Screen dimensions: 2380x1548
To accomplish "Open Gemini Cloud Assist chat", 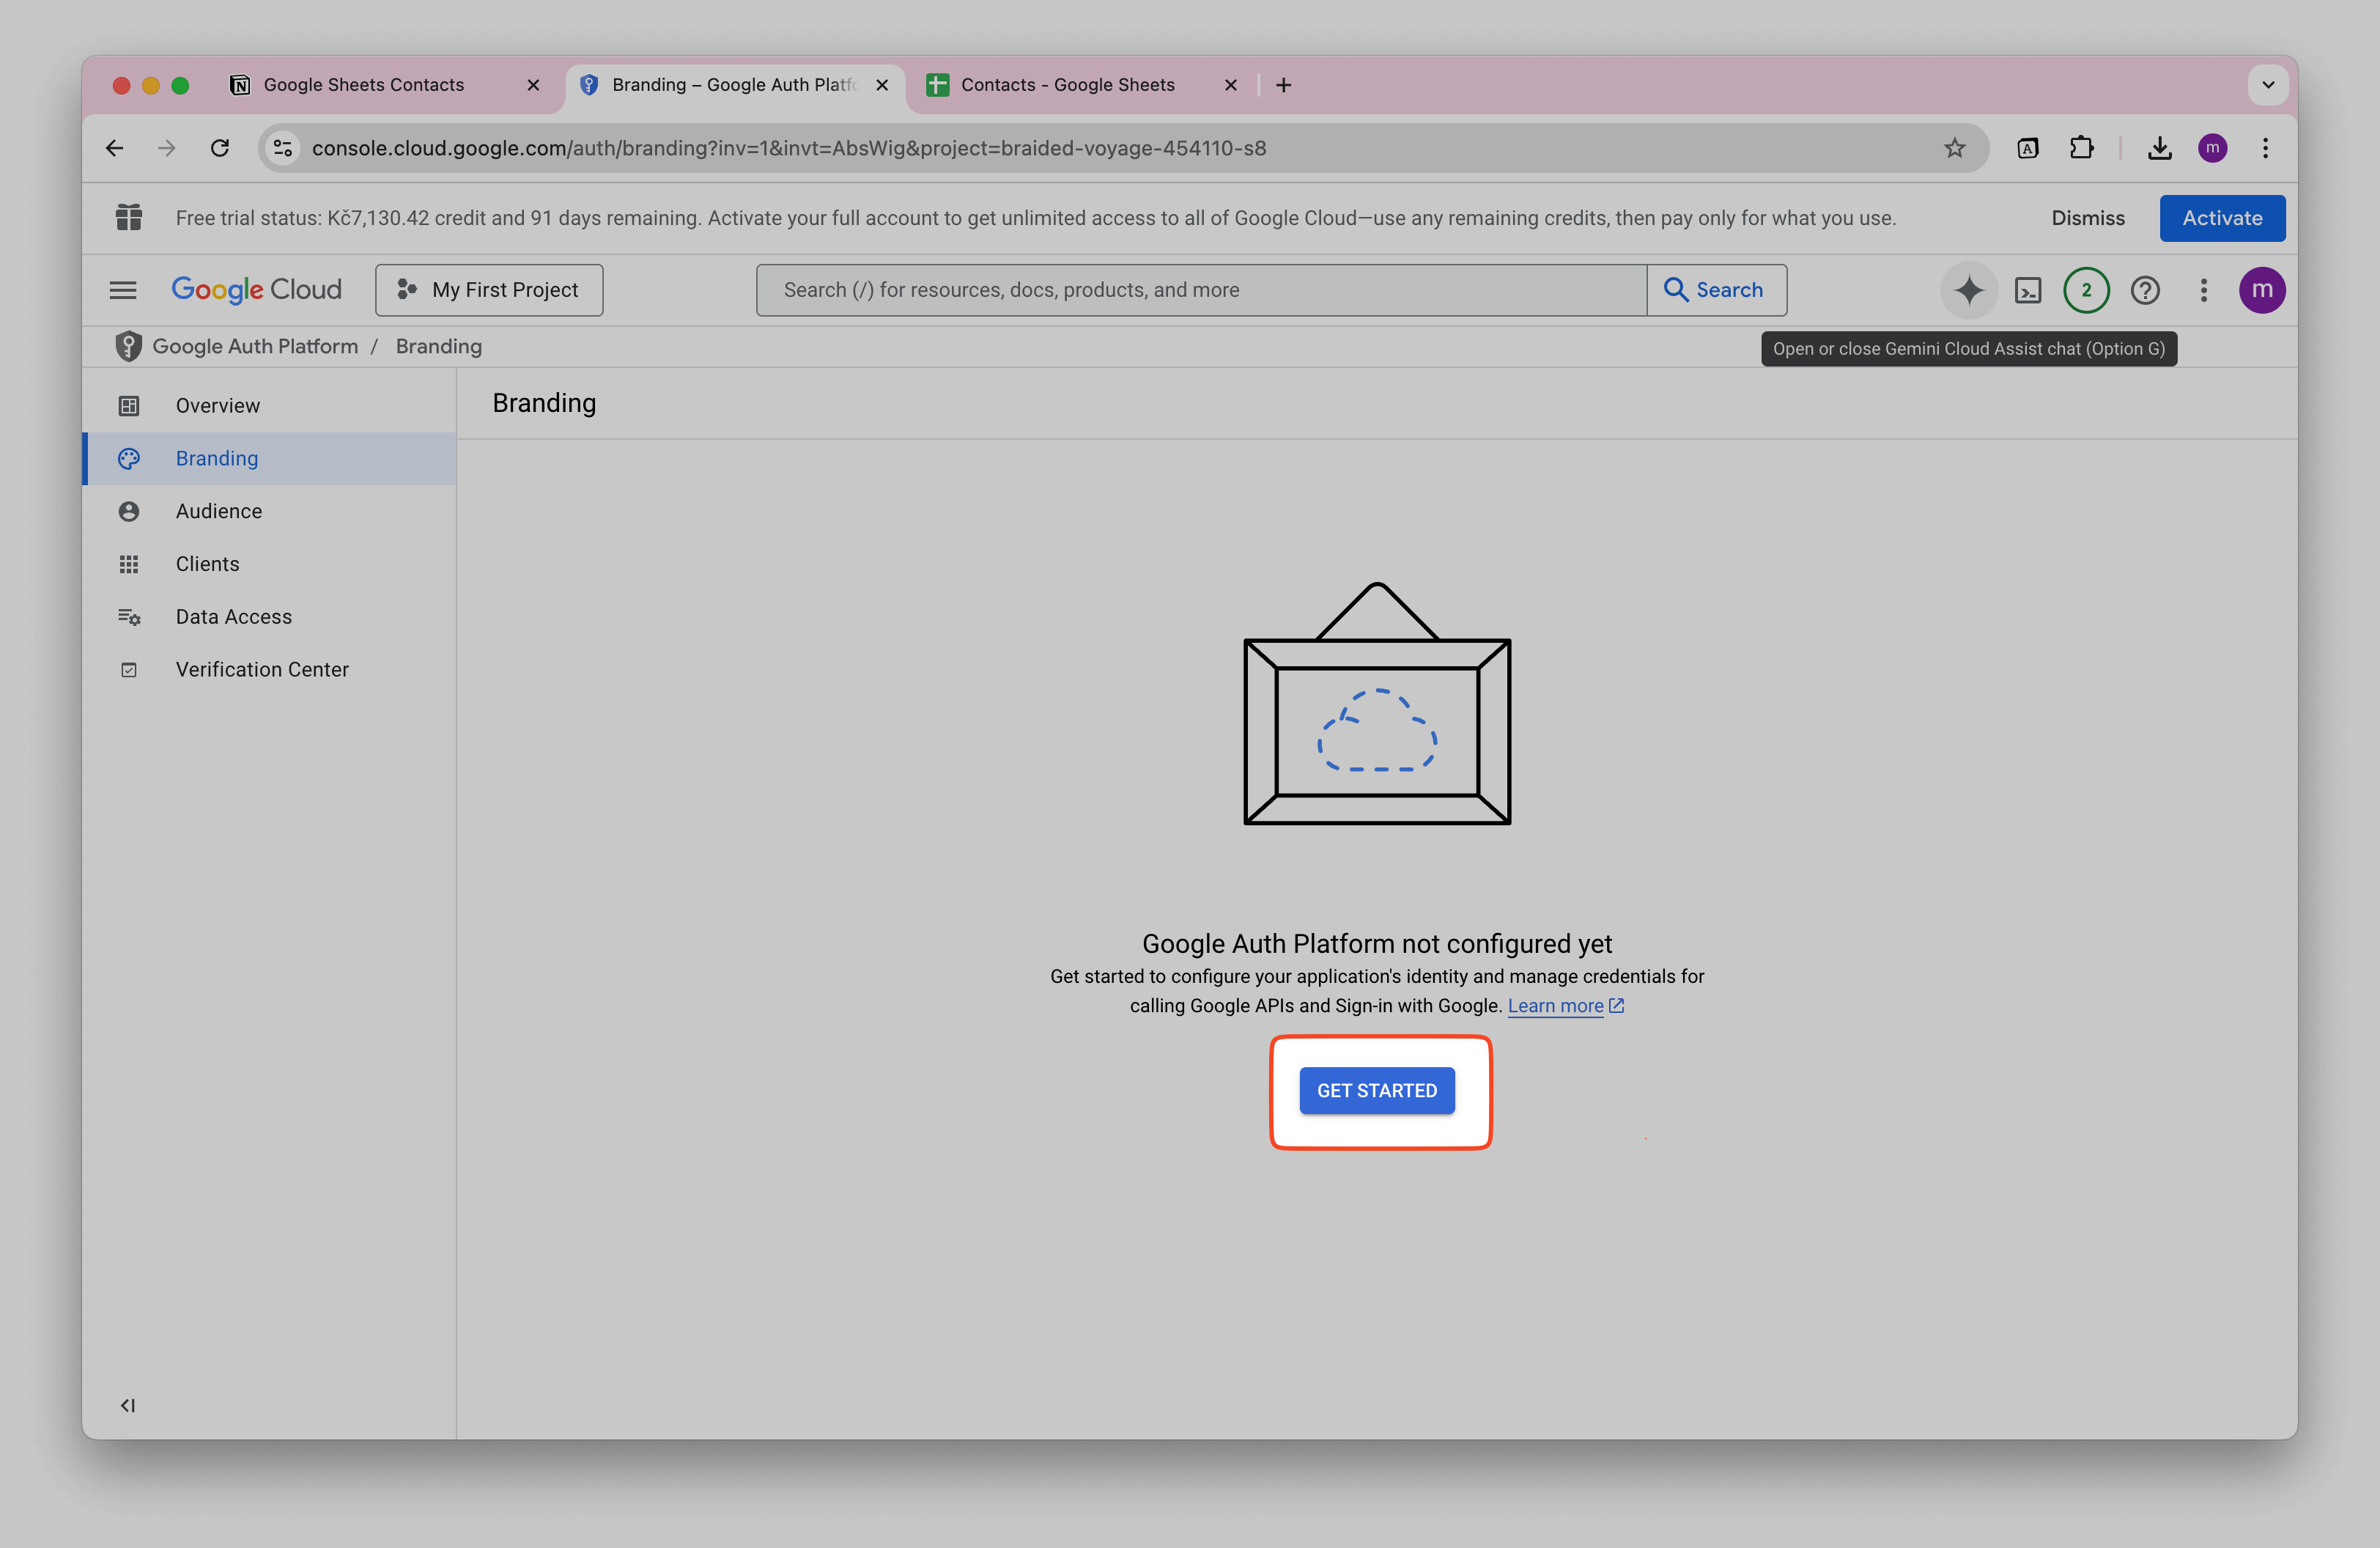I will pos(1968,290).
